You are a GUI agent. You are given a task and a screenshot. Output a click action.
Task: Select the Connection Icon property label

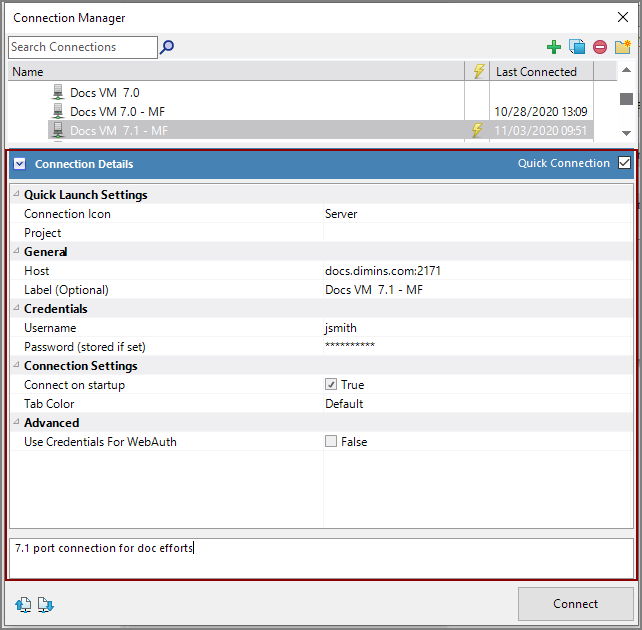click(67, 214)
